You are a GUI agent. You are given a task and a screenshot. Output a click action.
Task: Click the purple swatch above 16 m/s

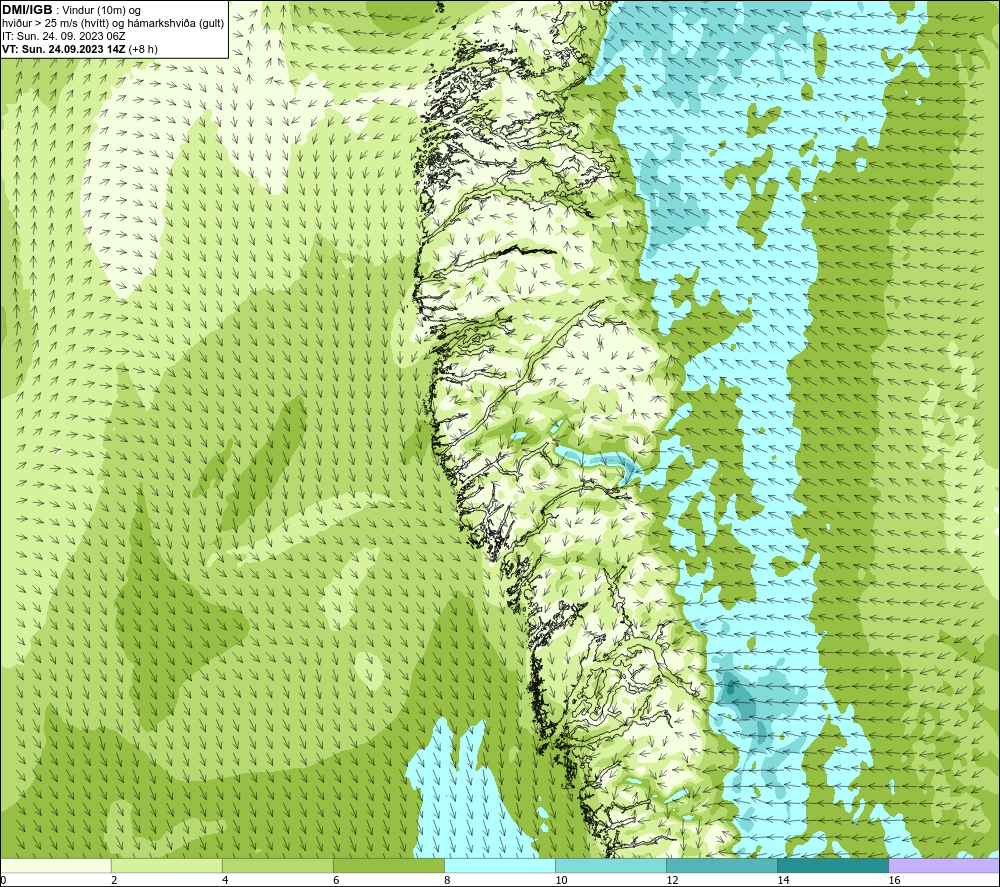coord(944,865)
